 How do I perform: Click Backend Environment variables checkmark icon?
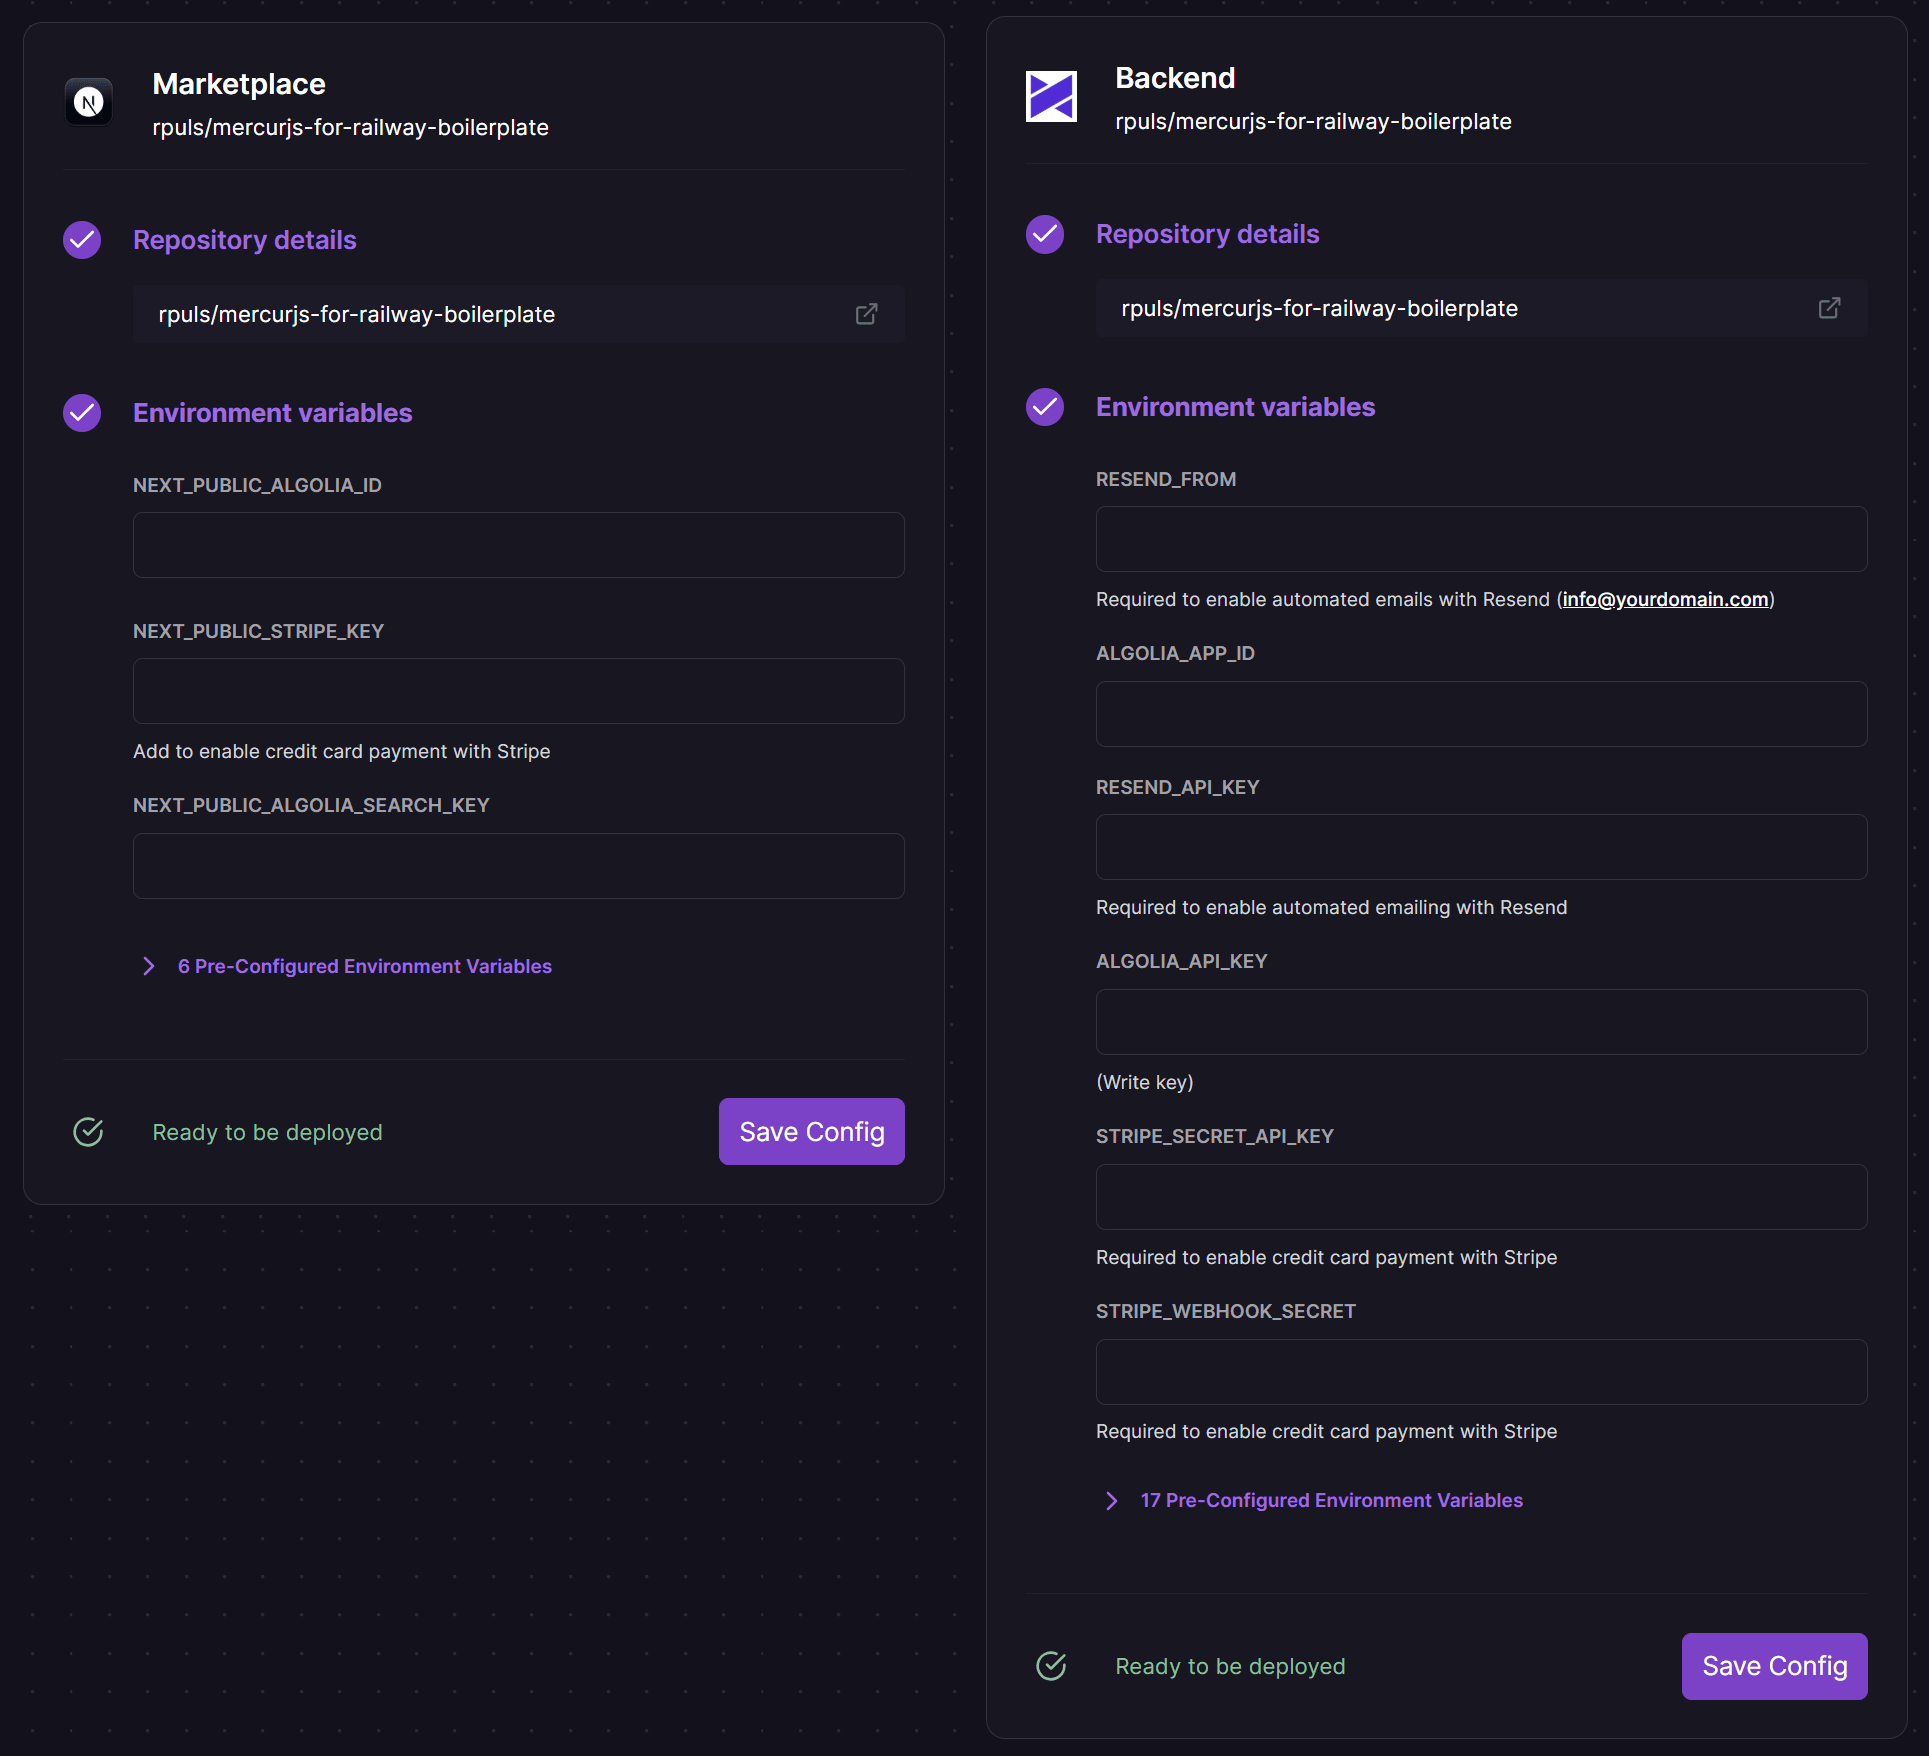click(x=1045, y=407)
